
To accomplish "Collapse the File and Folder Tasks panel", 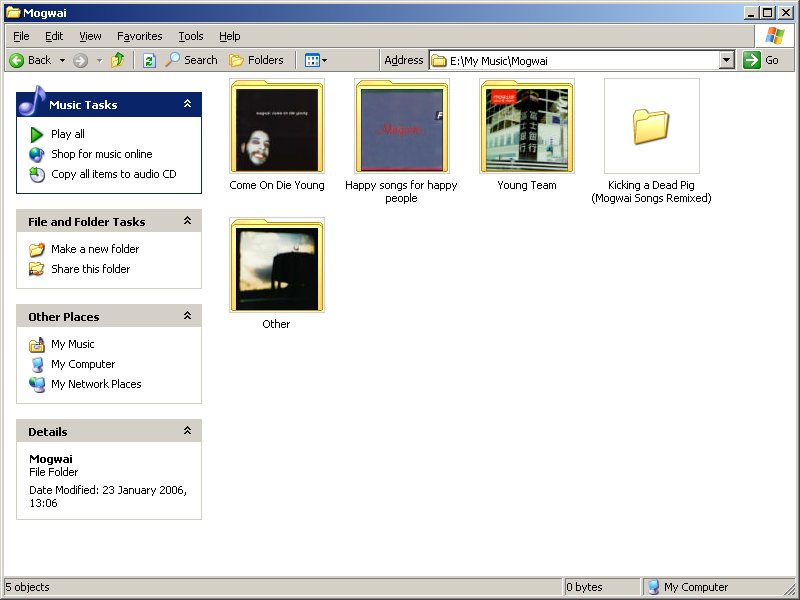I will pos(187,221).
